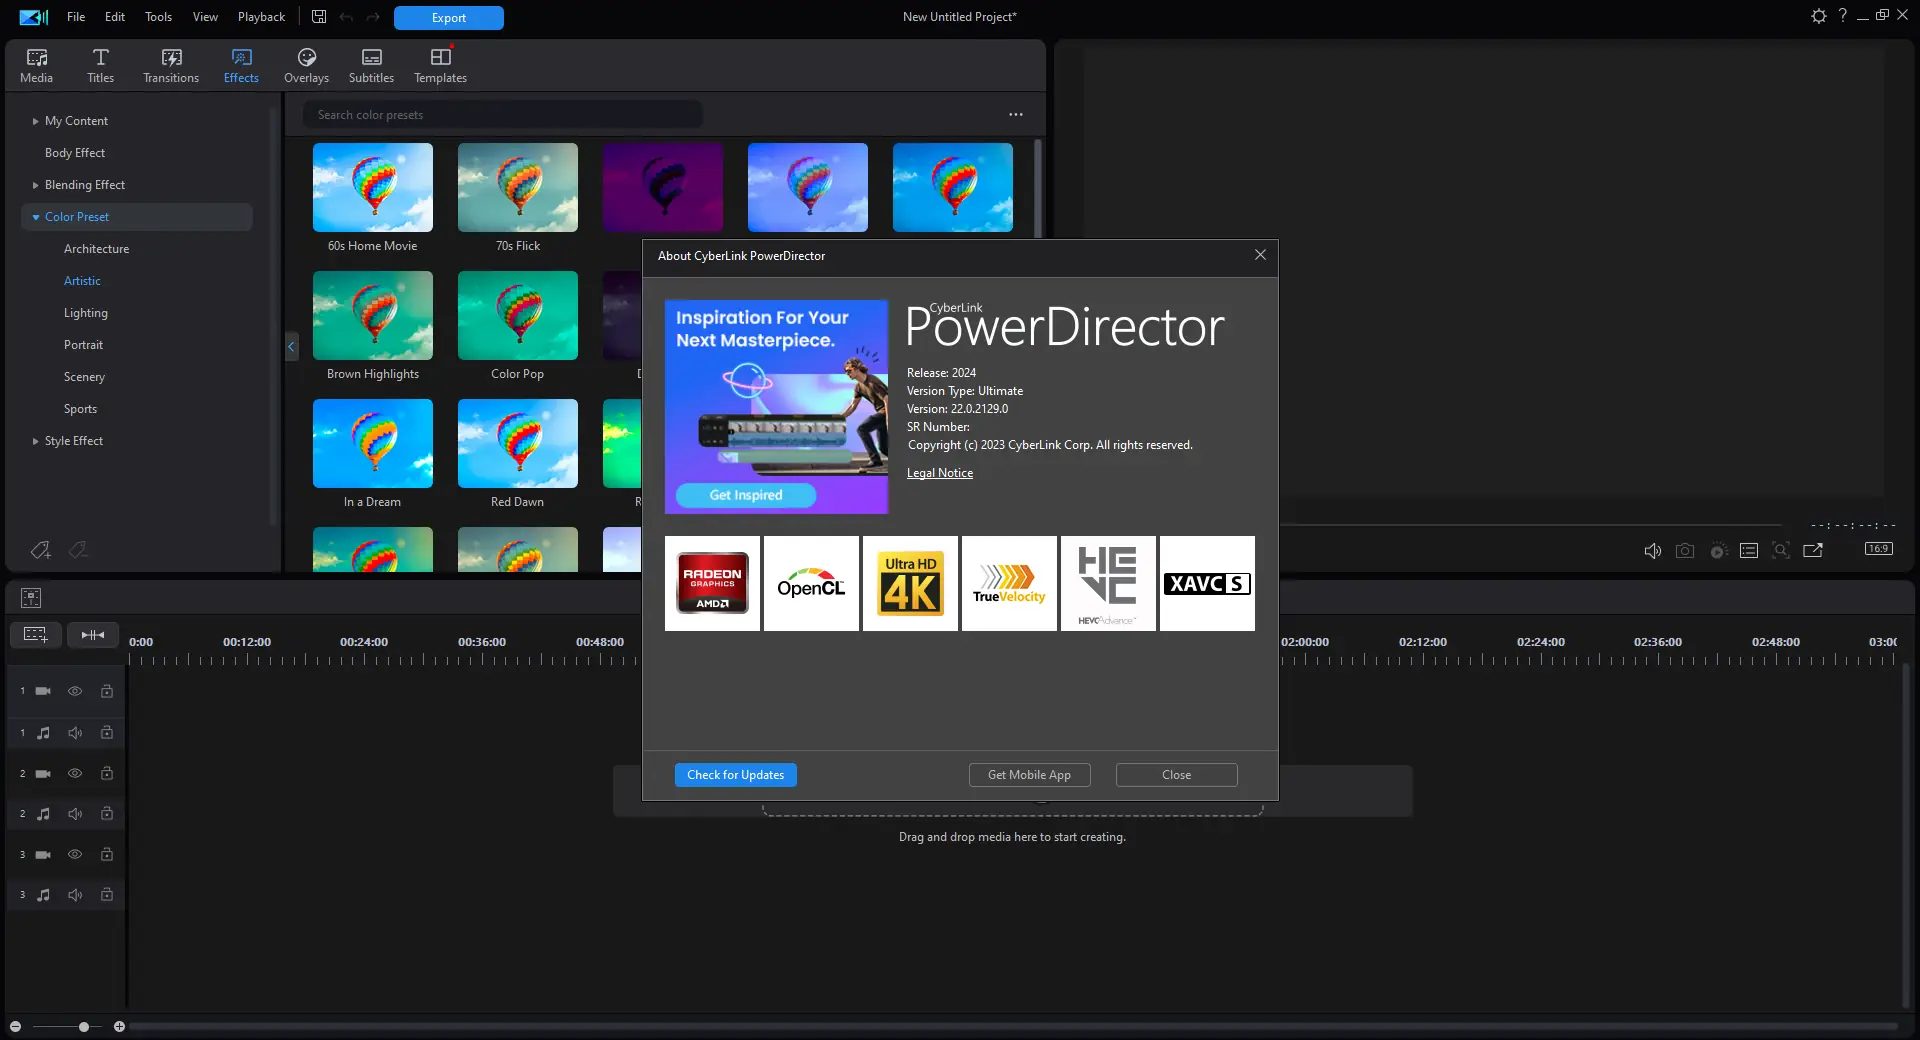Select the 60s Home Movie preset thumbnail
Image resolution: width=1920 pixels, height=1040 pixels.
click(x=373, y=188)
